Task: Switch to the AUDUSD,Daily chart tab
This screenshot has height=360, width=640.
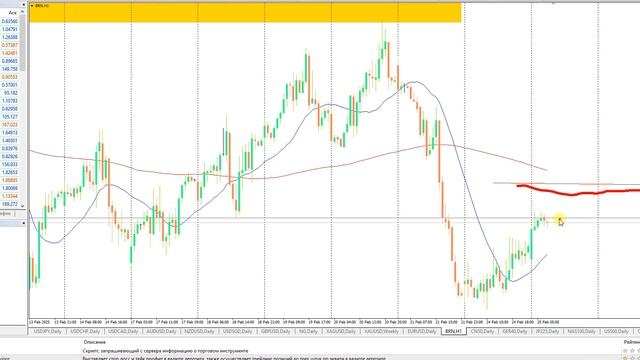Action: coord(161,331)
